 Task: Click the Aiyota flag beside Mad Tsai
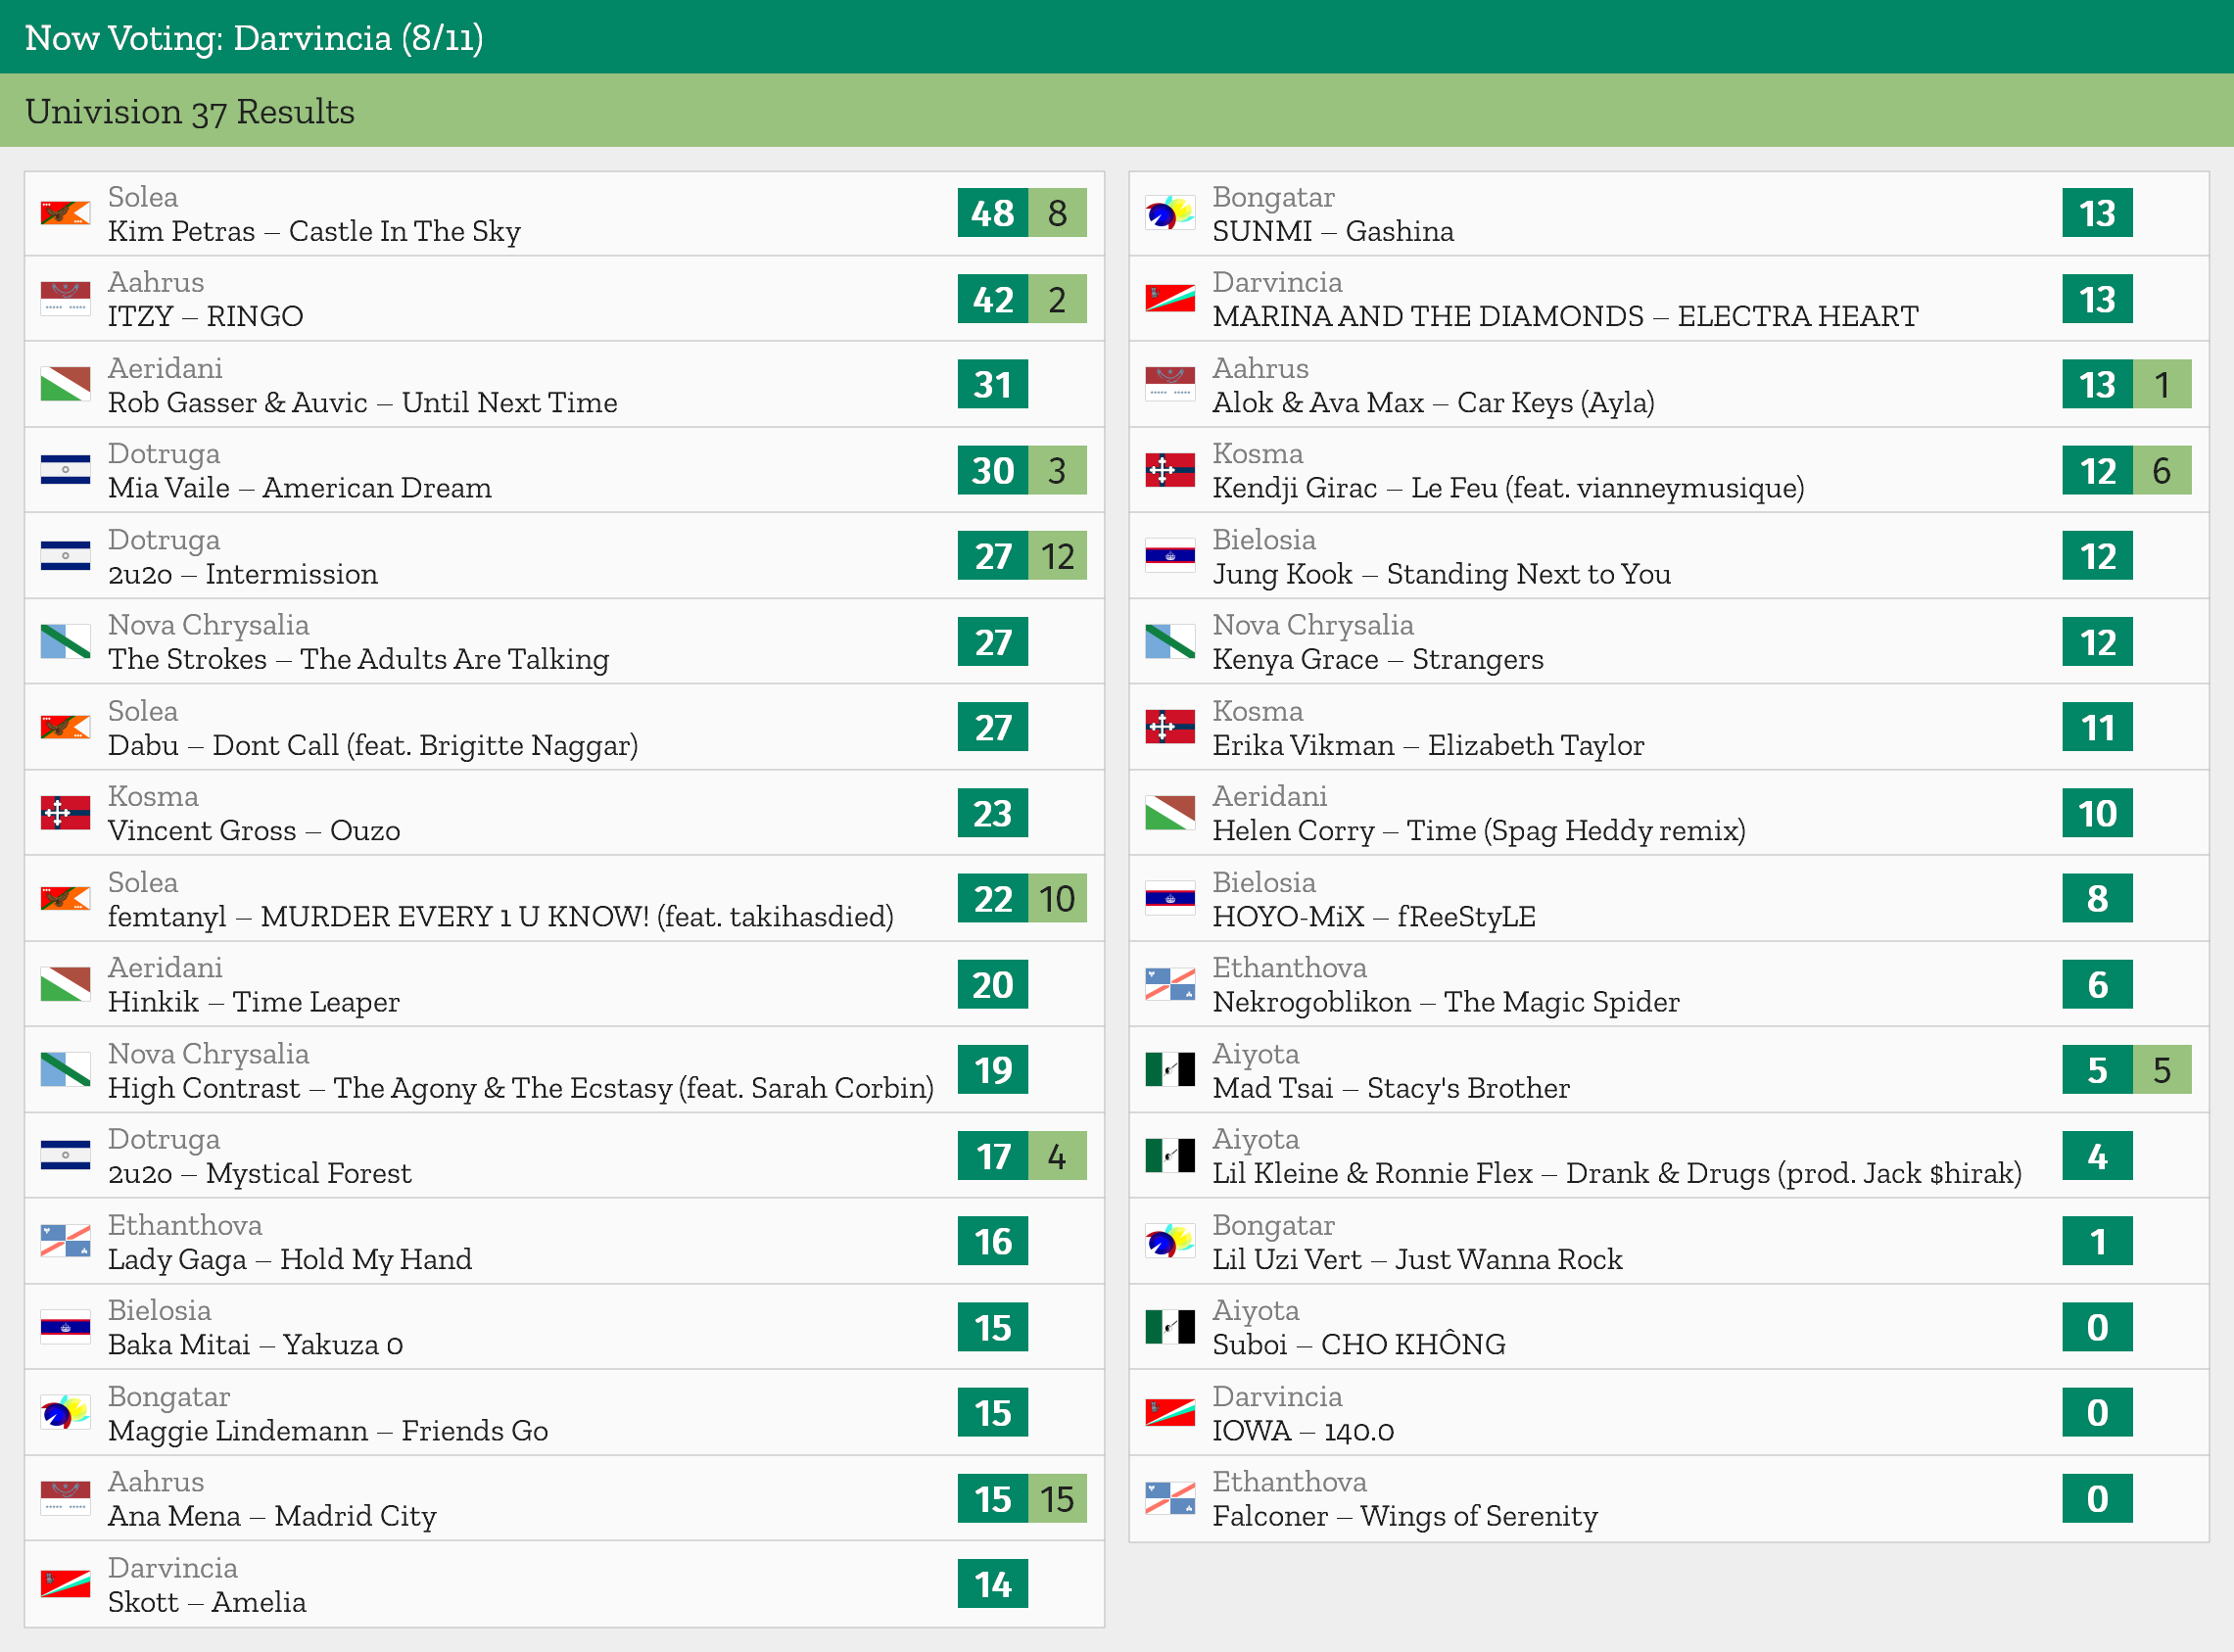pos(1170,1070)
